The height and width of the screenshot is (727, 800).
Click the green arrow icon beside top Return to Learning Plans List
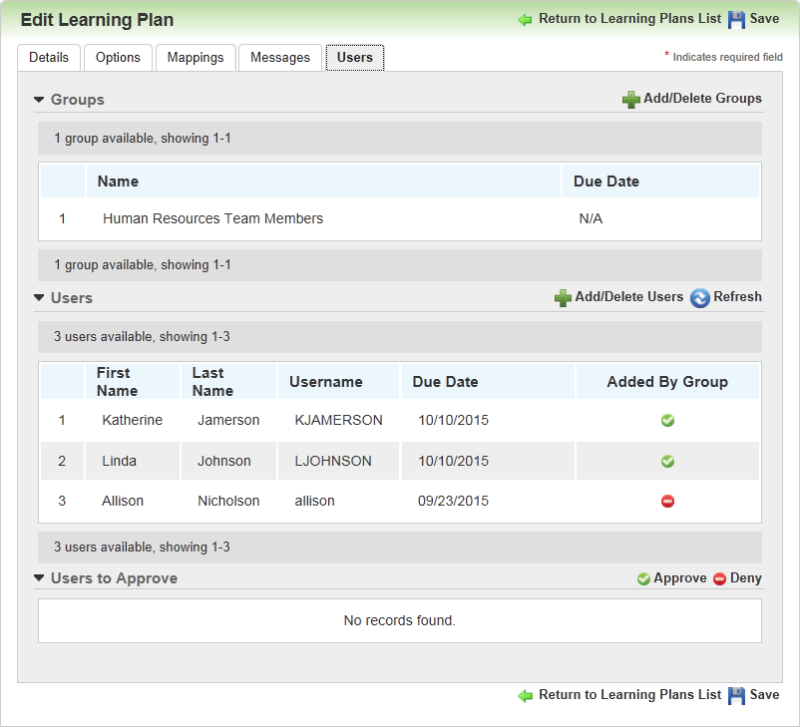(524, 20)
